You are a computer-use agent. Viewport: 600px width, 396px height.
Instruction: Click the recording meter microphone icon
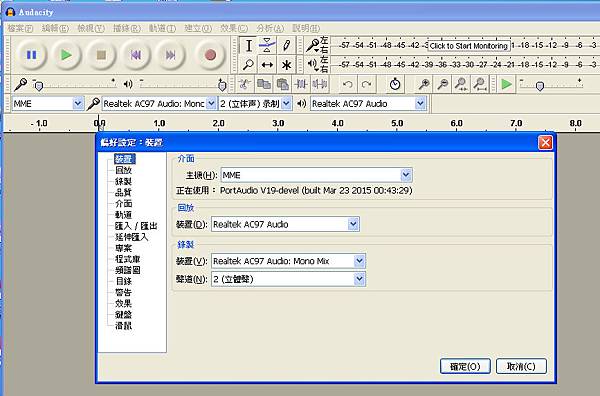313,46
